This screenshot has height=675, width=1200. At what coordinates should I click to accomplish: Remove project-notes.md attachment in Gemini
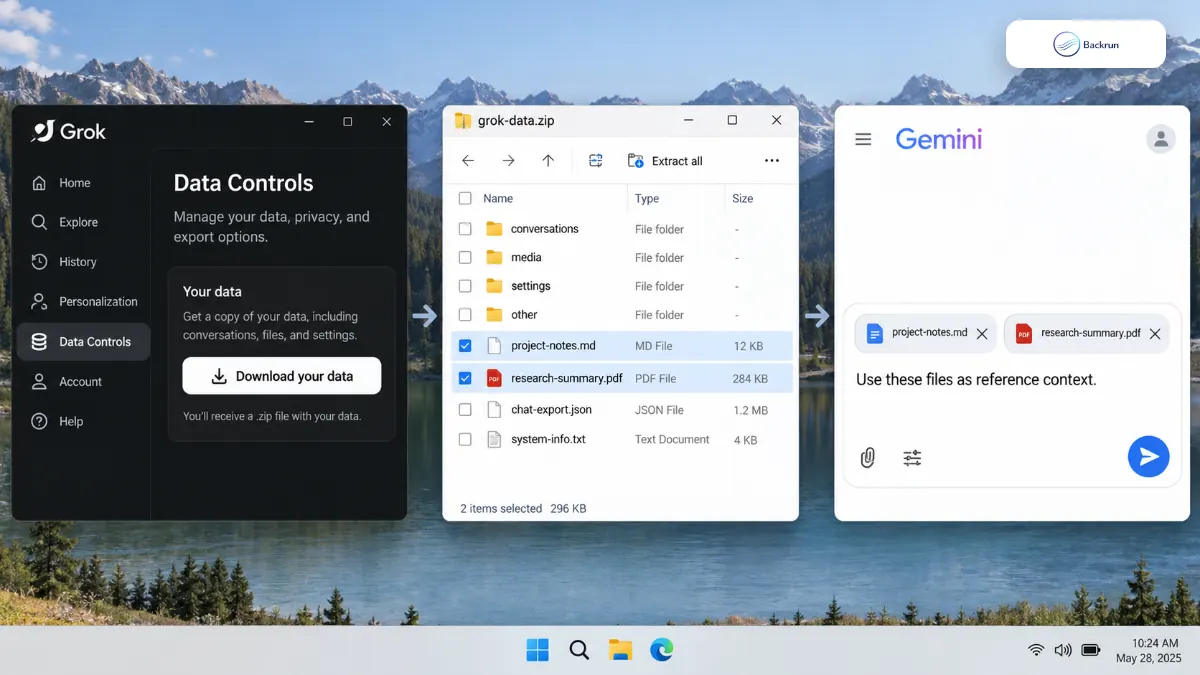pyautogui.click(x=982, y=334)
